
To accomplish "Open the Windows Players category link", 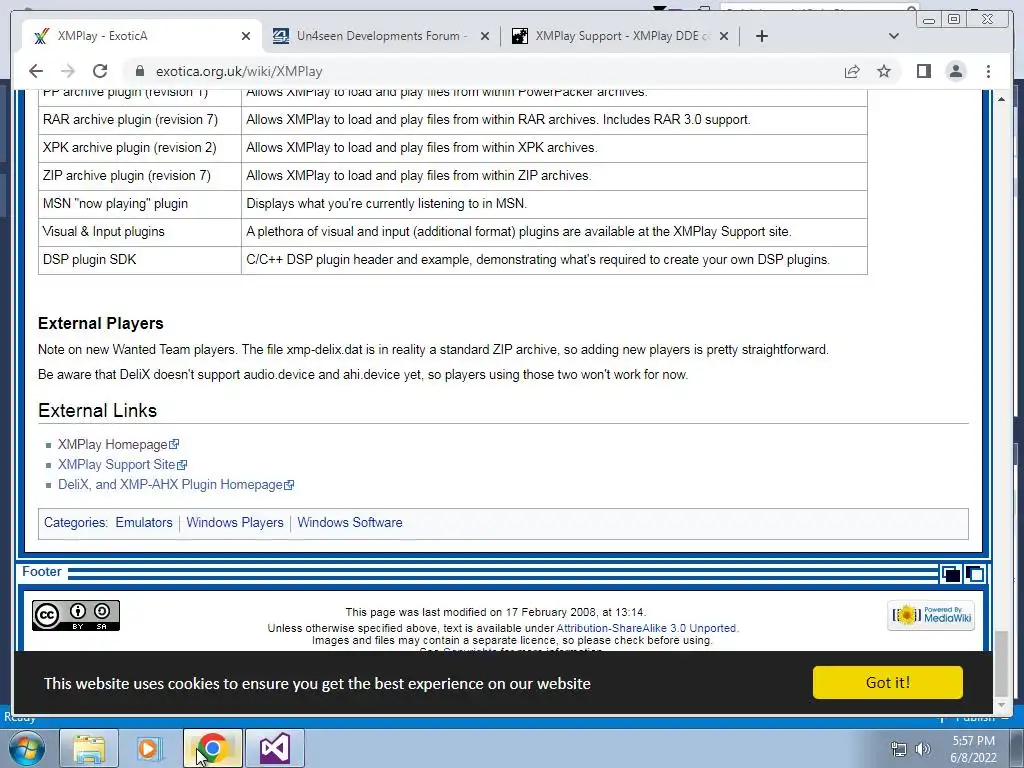I will 234,522.
